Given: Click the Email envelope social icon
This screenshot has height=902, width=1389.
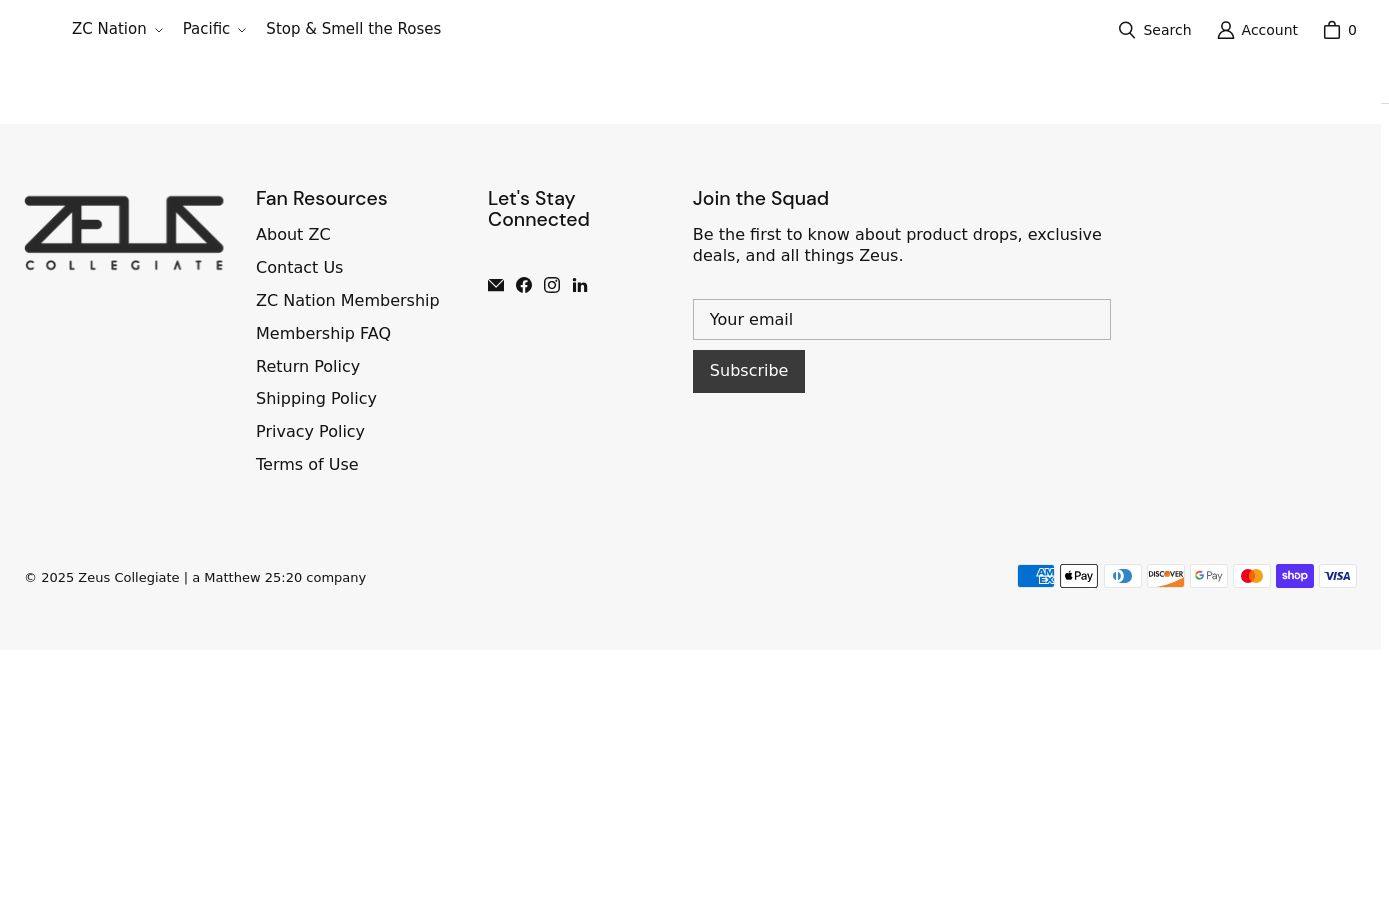Looking at the screenshot, I should [x=496, y=286].
